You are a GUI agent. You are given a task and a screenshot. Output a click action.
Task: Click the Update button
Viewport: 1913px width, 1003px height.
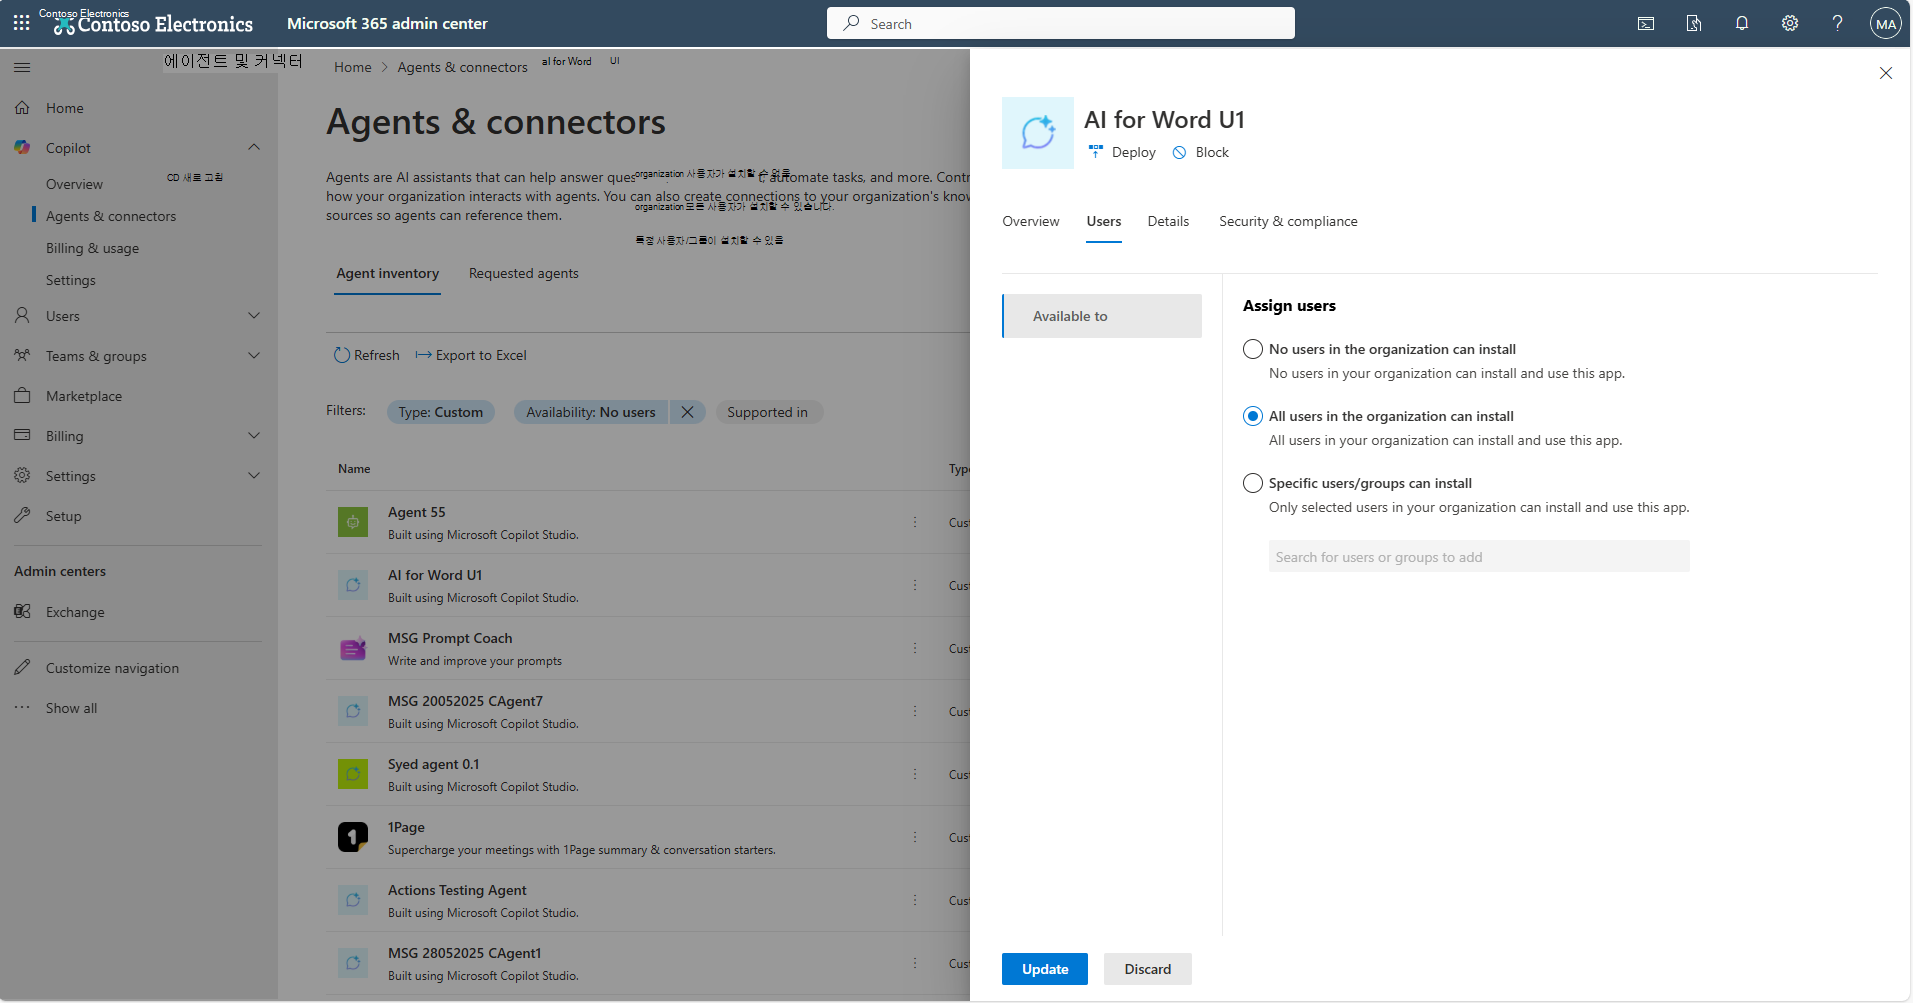tap(1045, 969)
